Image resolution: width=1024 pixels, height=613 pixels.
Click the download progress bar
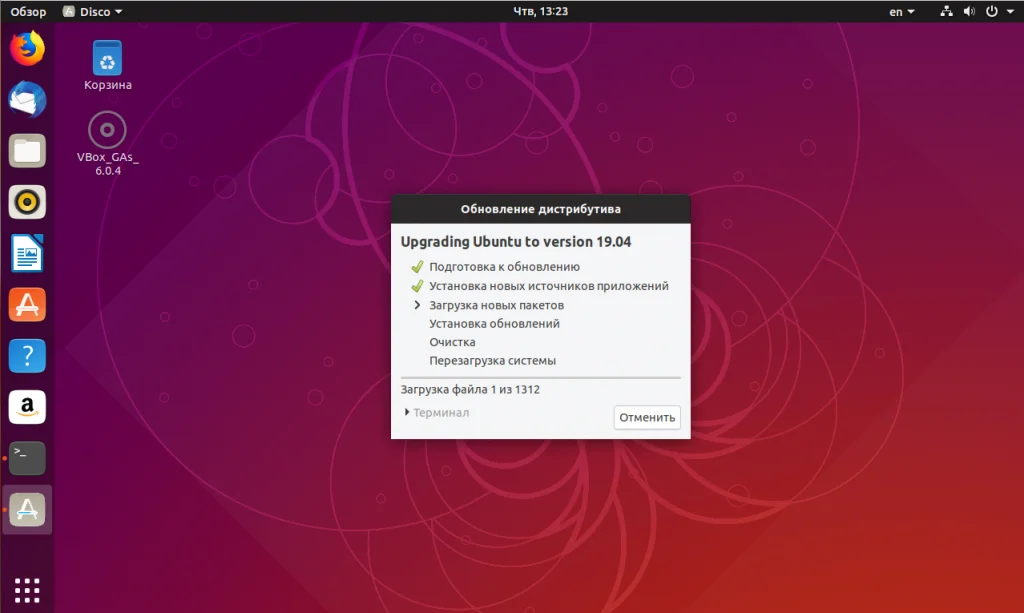(x=540, y=377)
